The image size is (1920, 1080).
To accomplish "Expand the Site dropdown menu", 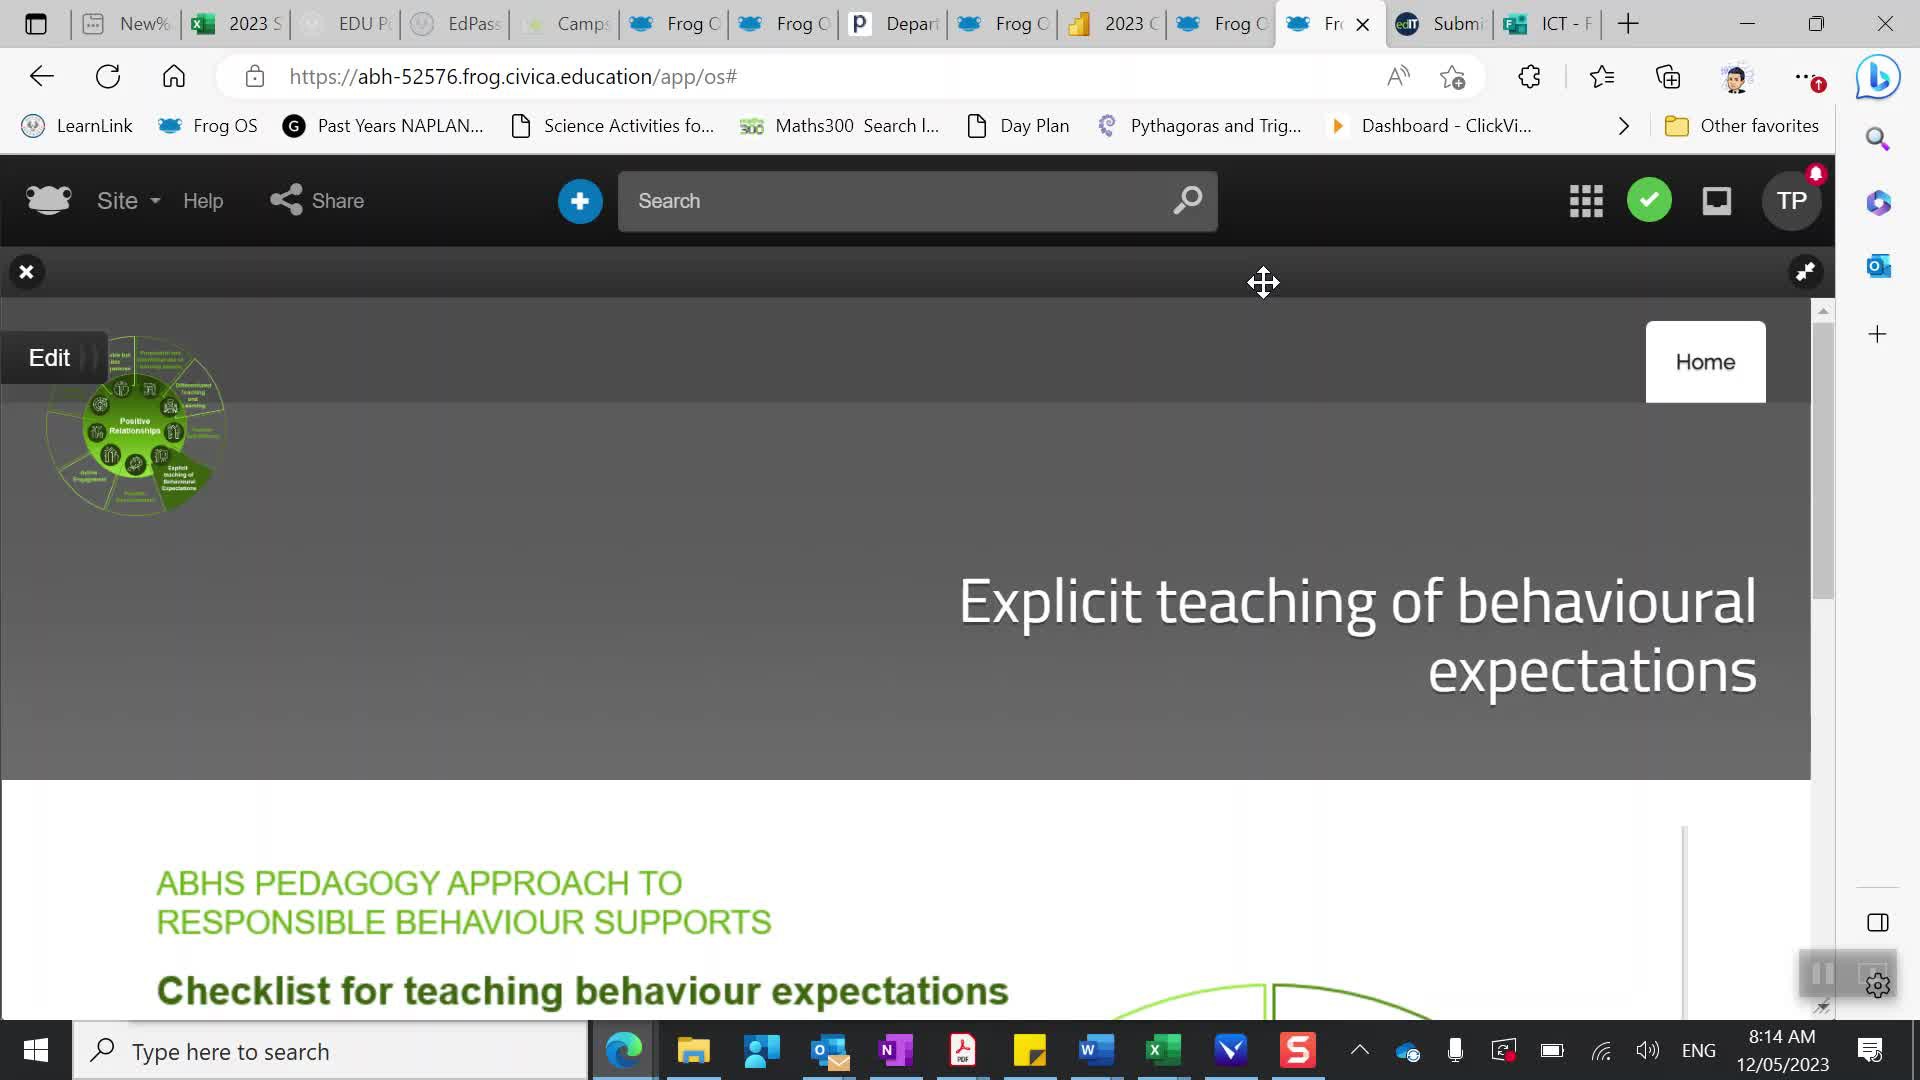I will click(128, 201).
